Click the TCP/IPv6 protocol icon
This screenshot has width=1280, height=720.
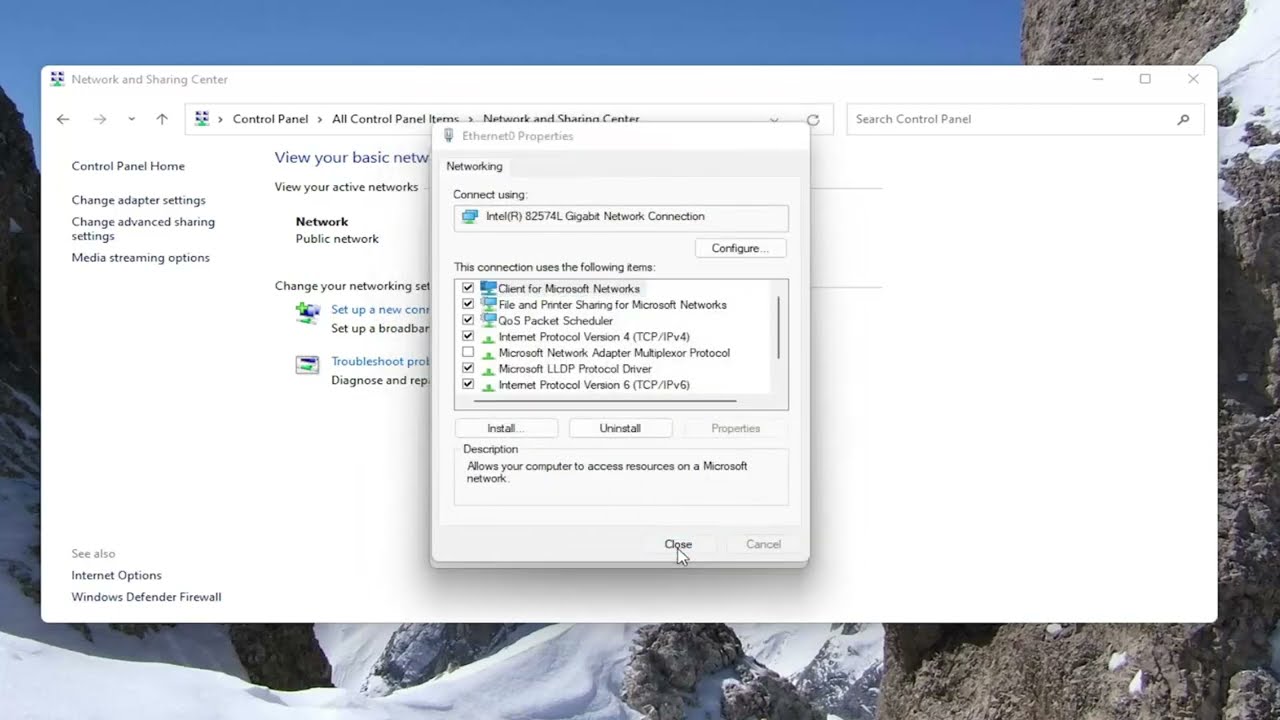point(488,385)
